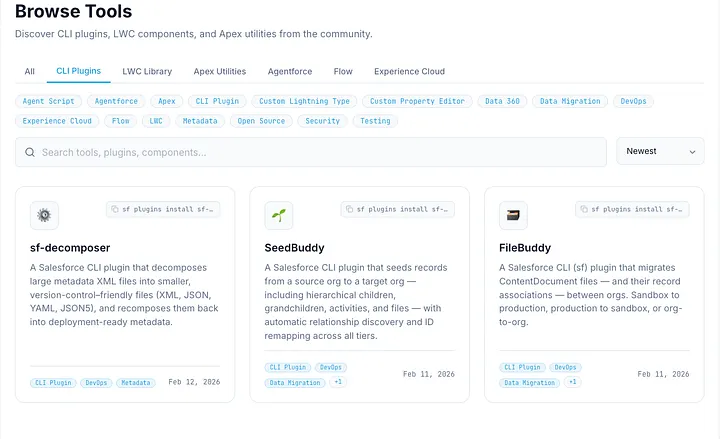
Task: Filter by Agentforce tag chip
Action: (x=116, y=101)
